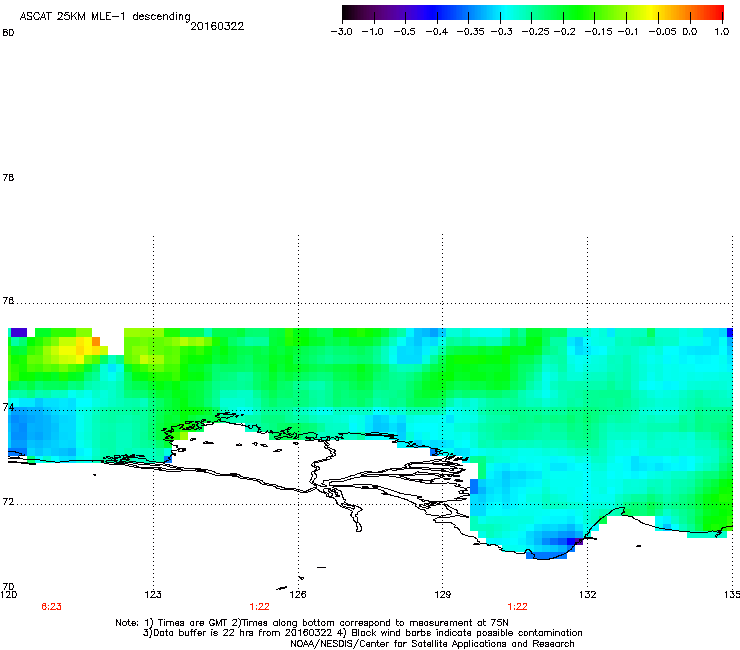Screen dimensions: 740x650
Task: Click the longitude label '132' on bottom axis
Action: tap(588, 594)
